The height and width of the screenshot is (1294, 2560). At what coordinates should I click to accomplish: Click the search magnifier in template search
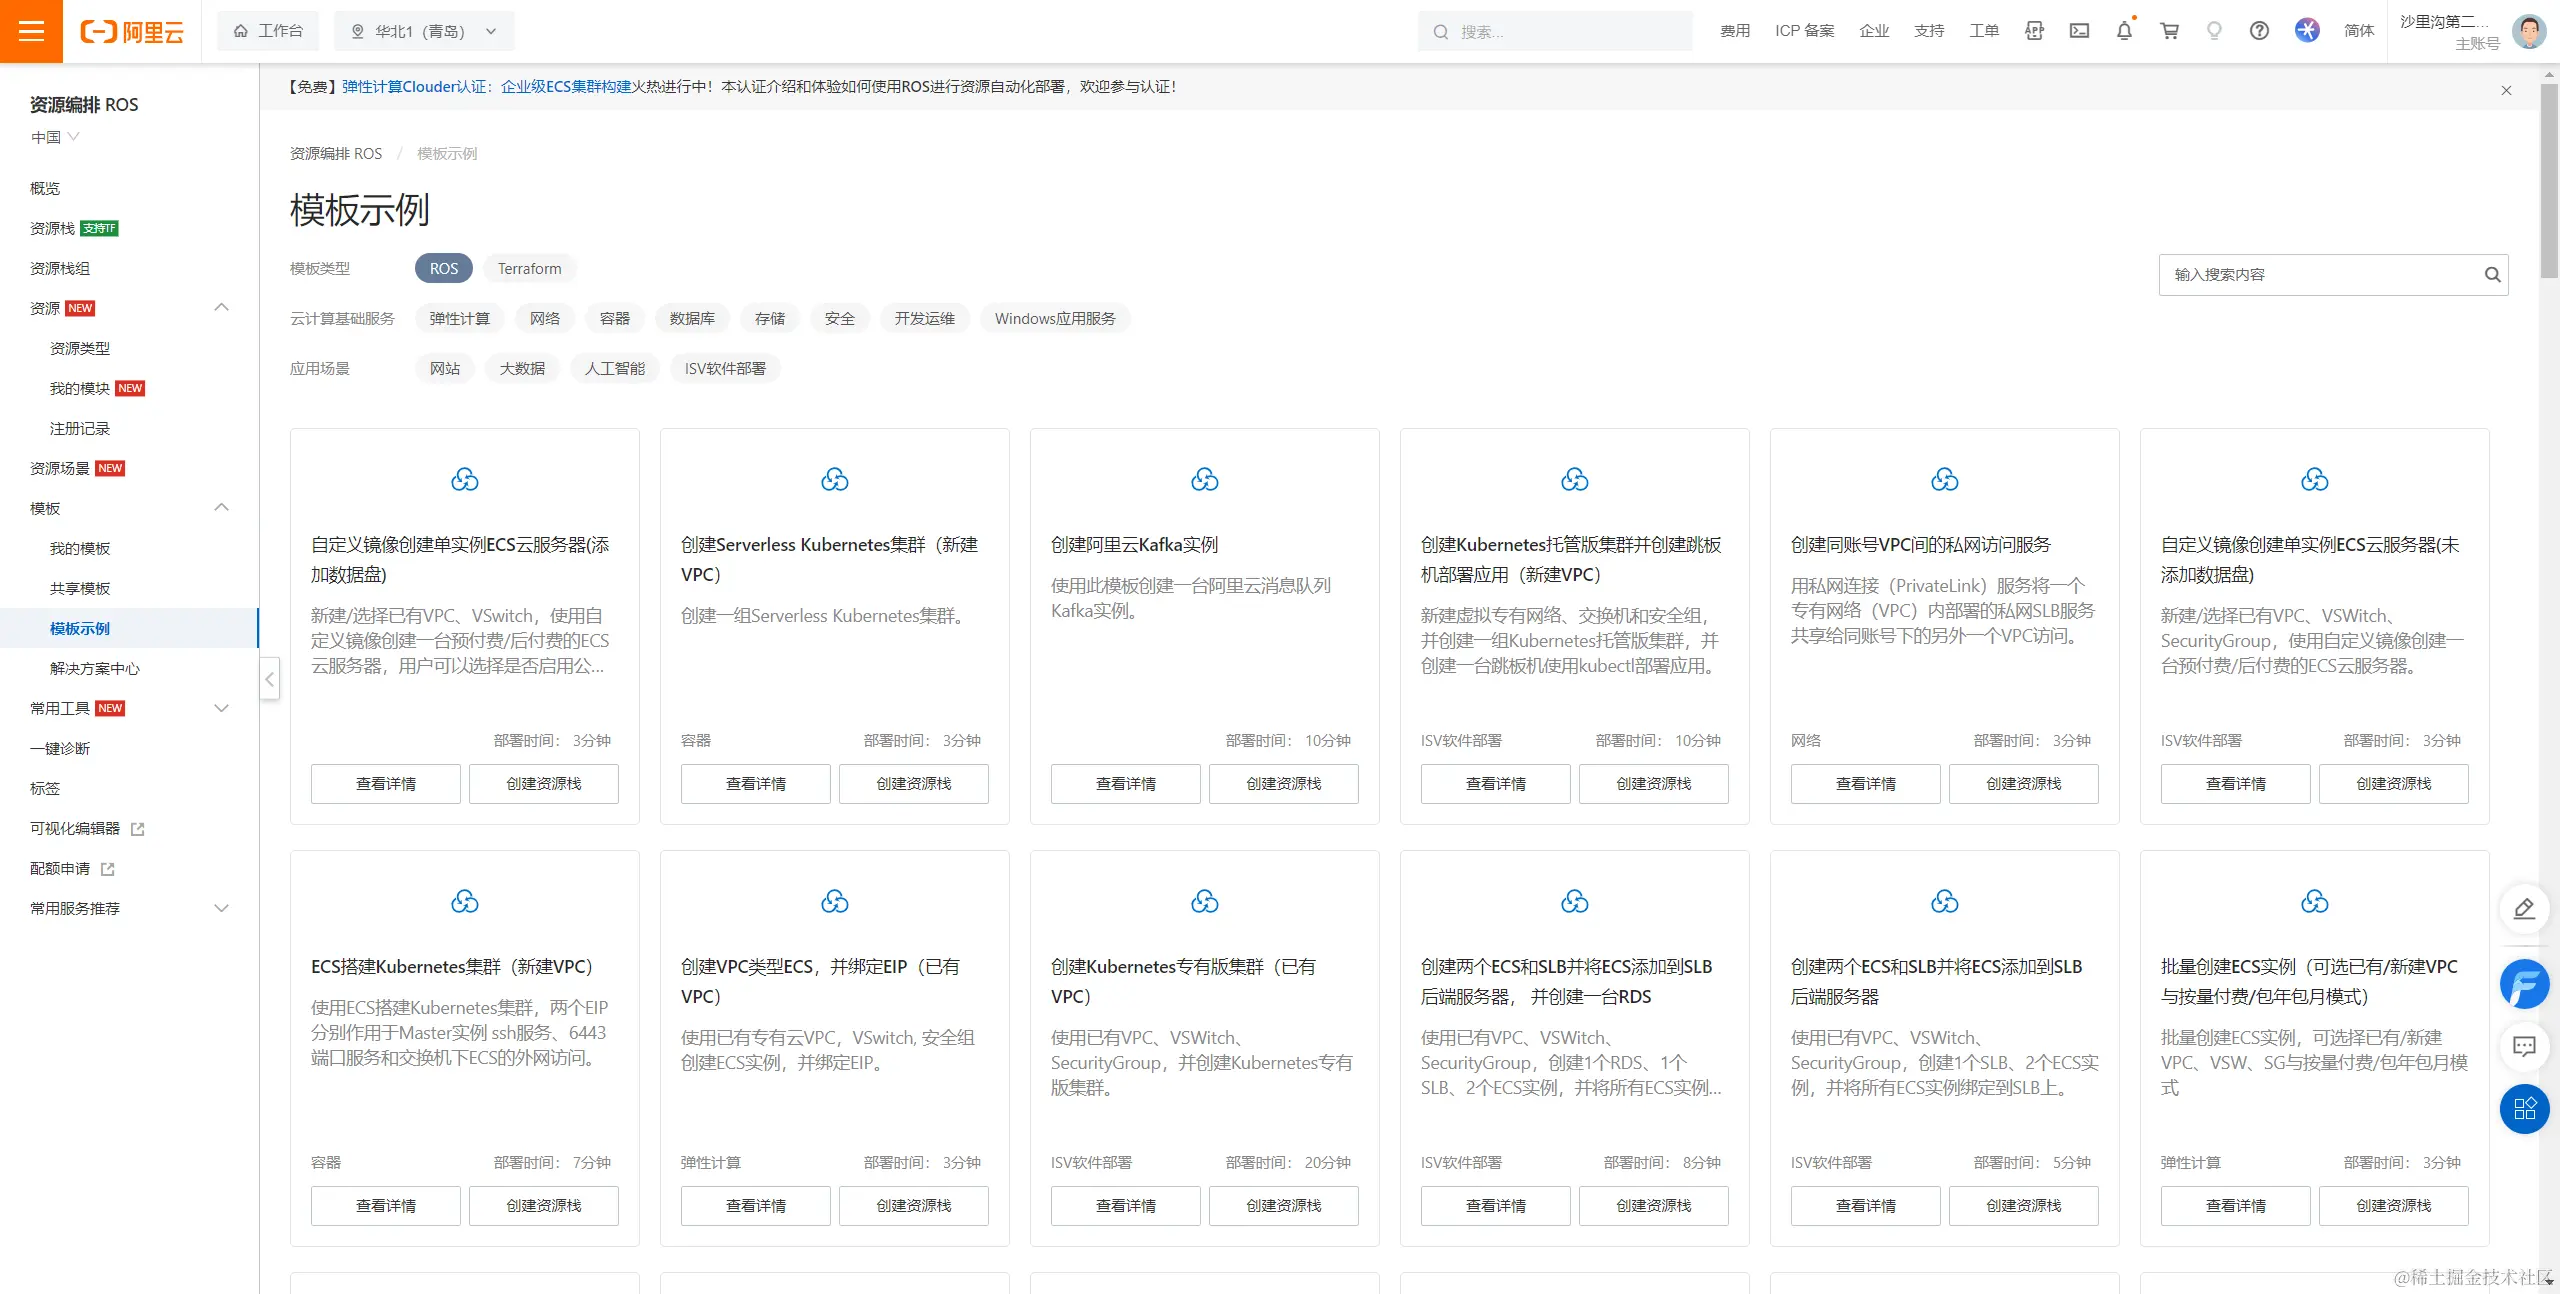pyautogui.click(x=2492, y=275)
